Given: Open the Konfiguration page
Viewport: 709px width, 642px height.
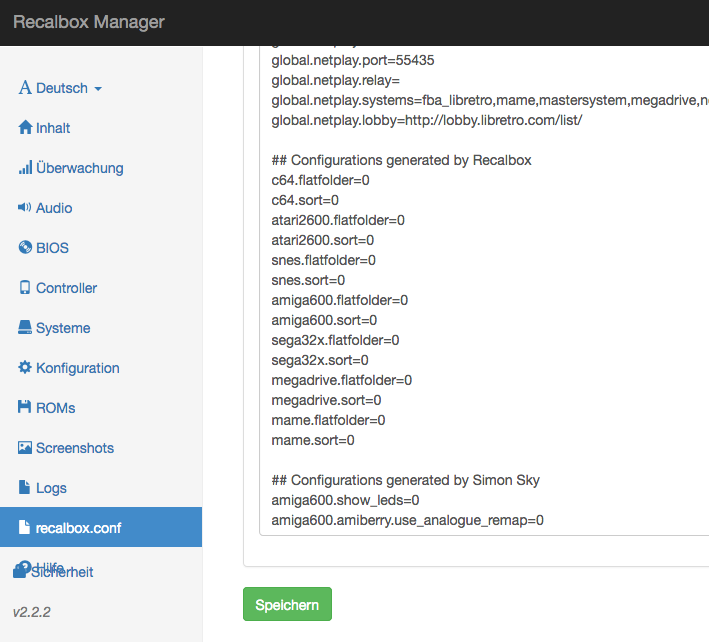Looking at the screenshot, I should (78, 368).
